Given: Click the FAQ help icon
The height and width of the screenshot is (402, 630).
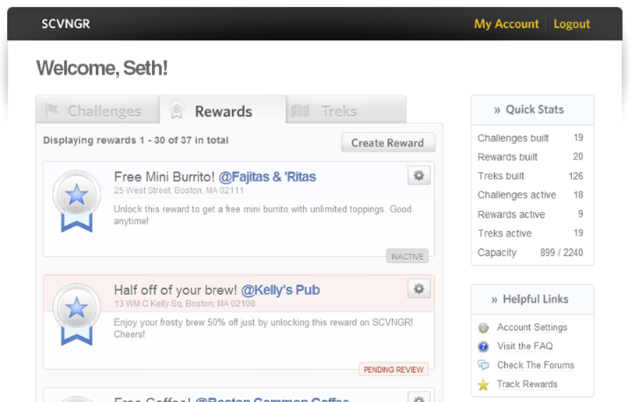Looking at the screenshot, I should pos(484,347).
